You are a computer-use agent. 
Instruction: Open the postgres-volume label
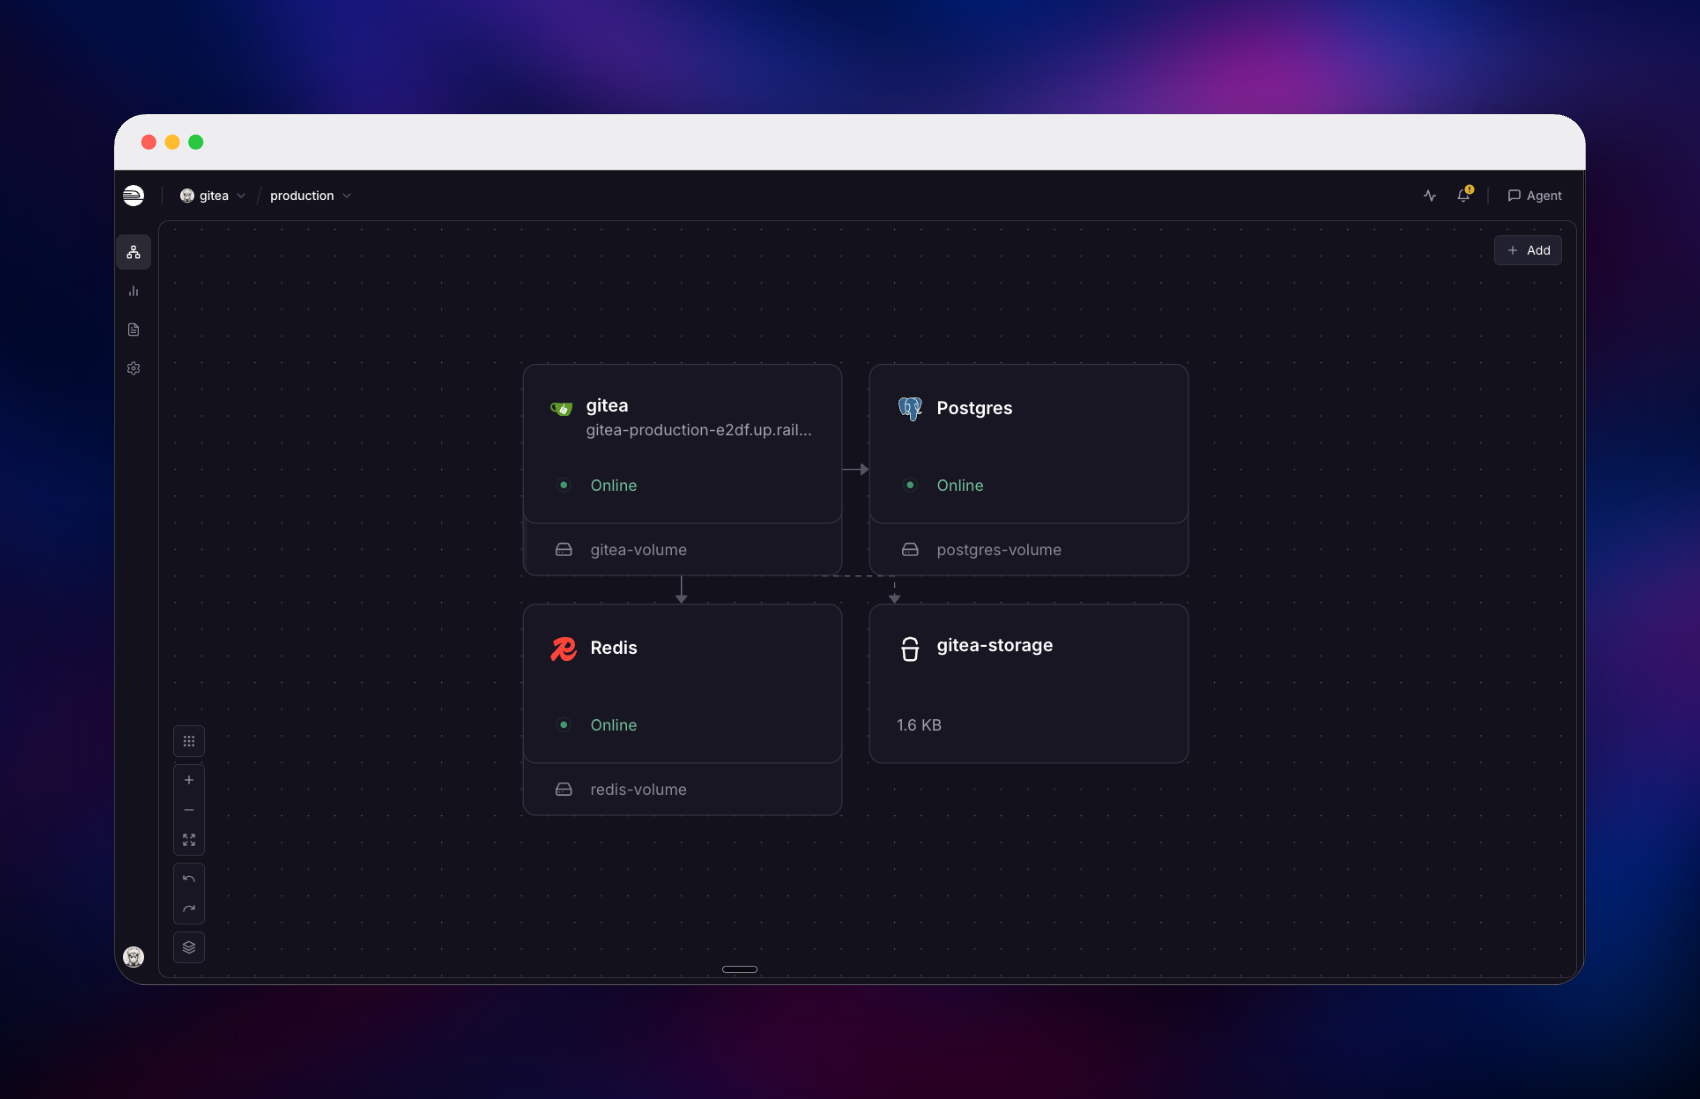point(999,550)
